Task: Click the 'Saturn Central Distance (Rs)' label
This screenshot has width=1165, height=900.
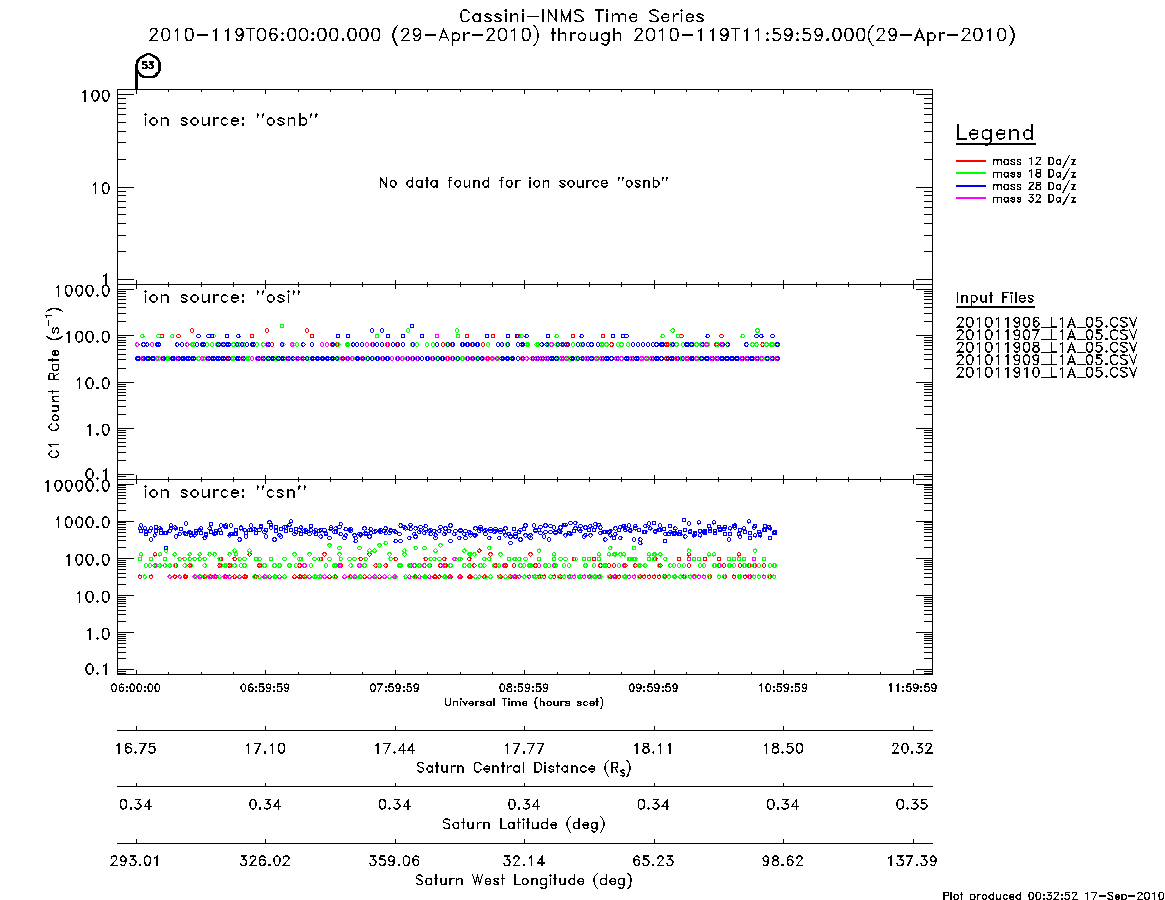Action: pyautogui.click(x=524, y=768)
